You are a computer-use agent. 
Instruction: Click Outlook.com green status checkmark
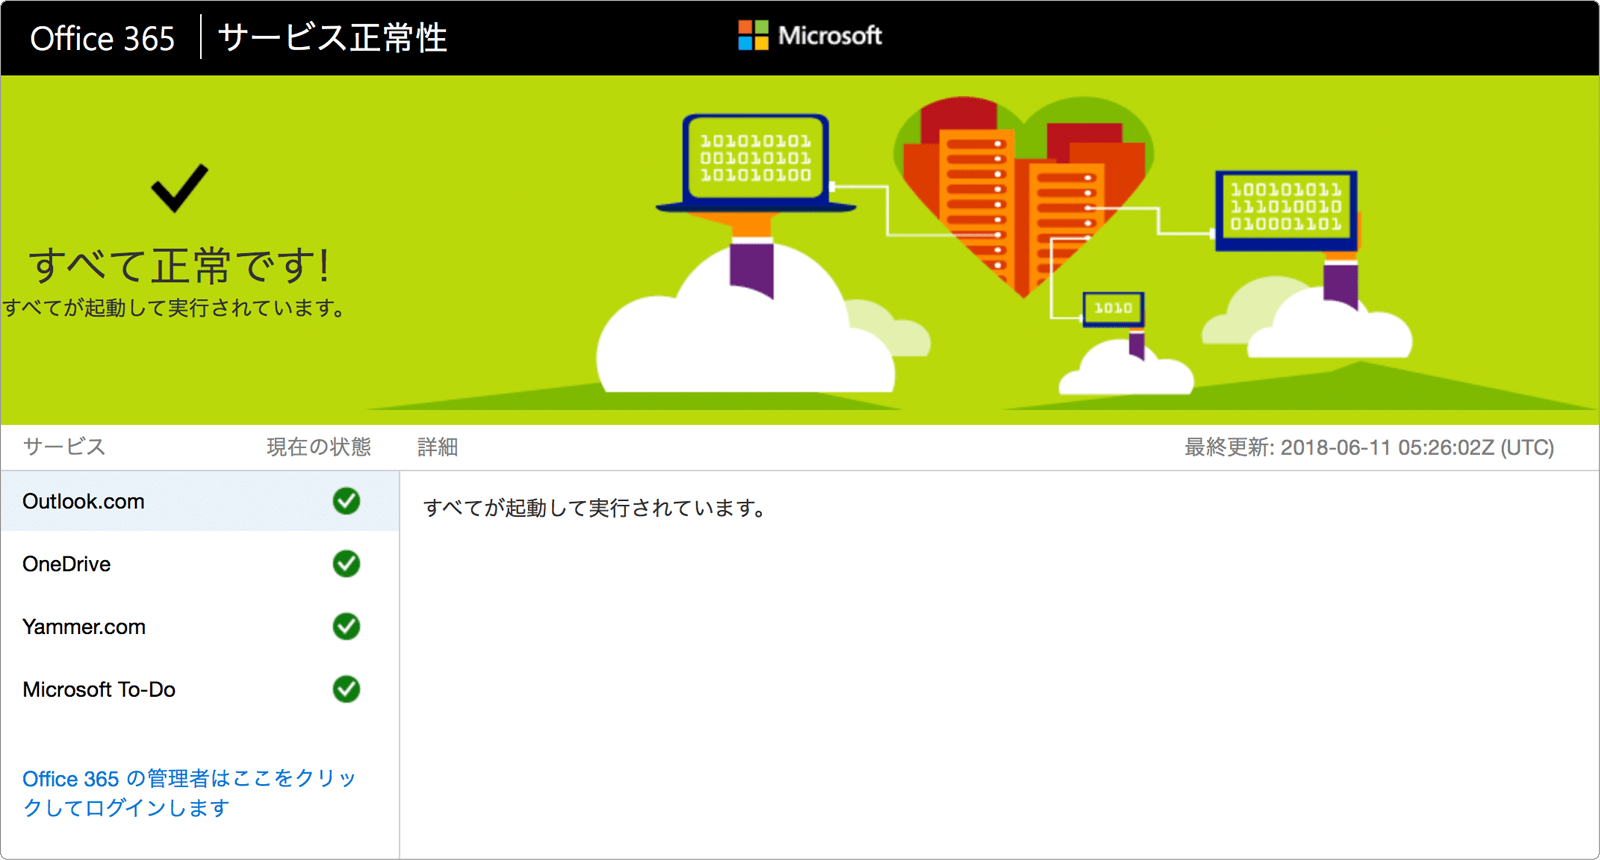point(347,501)
